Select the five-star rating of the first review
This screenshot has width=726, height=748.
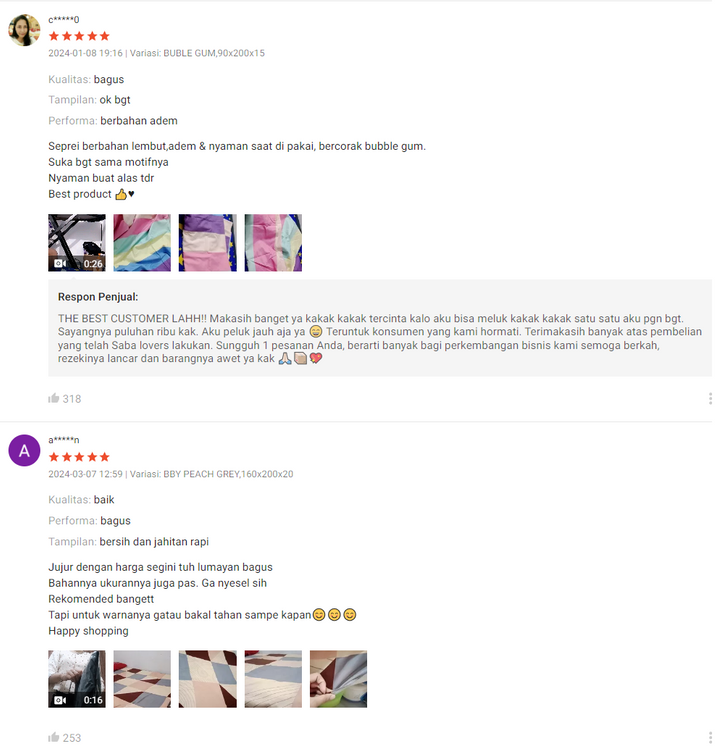(x=79, y=36)
